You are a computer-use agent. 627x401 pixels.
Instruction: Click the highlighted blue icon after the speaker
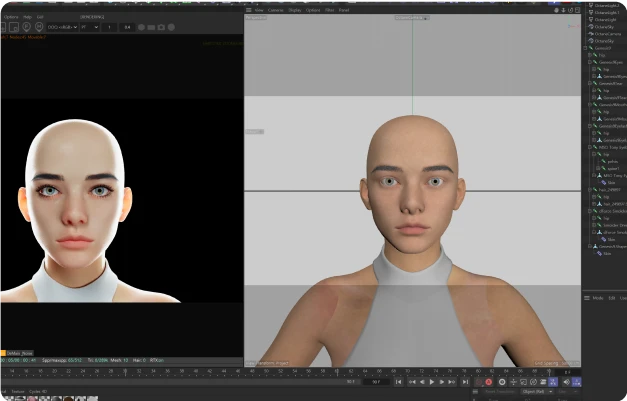[577, 382]
